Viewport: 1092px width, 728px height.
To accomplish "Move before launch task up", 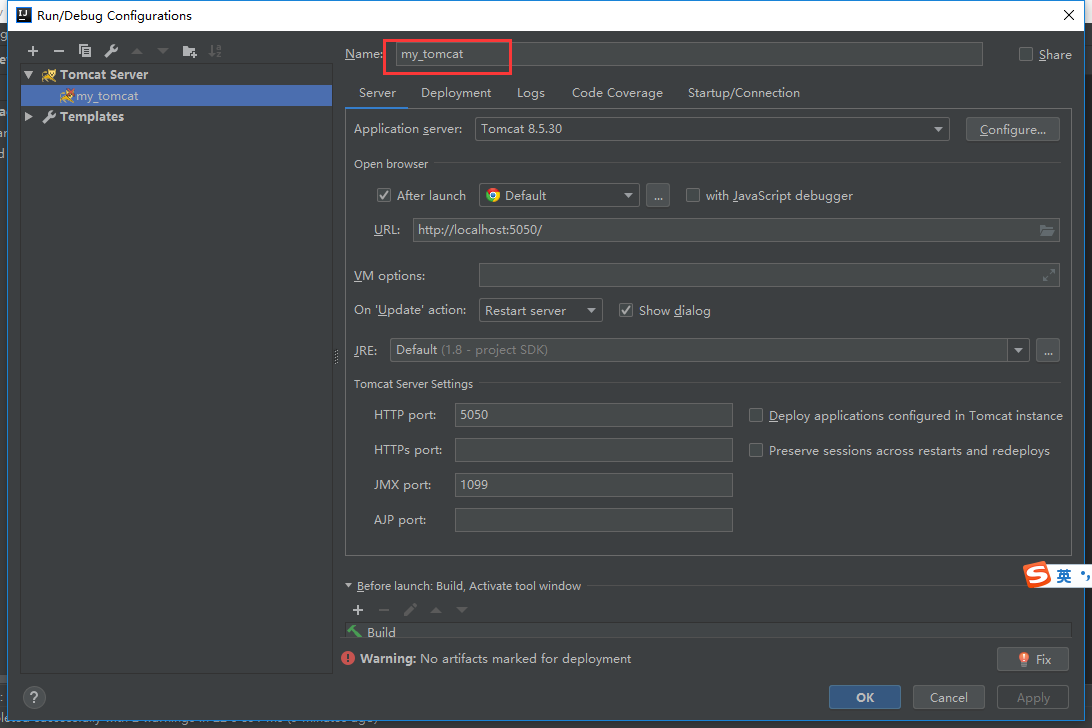I will coord(436,610).
